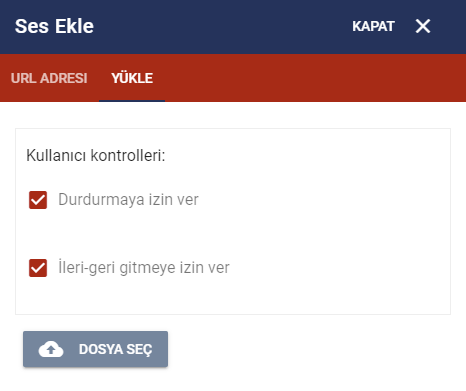
Task: Click the cloud upload icon
Action: coord(51,349)
